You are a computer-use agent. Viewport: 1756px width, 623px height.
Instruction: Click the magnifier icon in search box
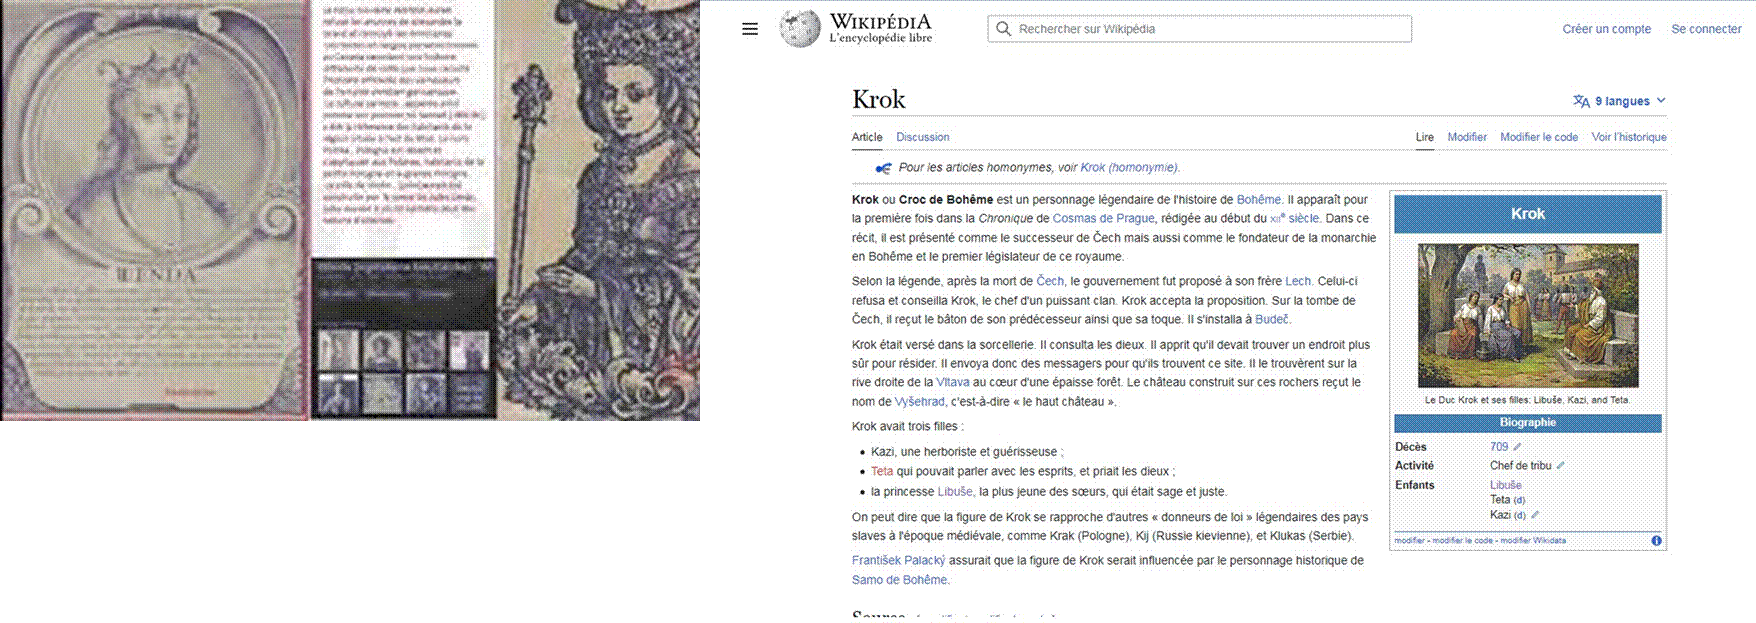pos(1004,29)
